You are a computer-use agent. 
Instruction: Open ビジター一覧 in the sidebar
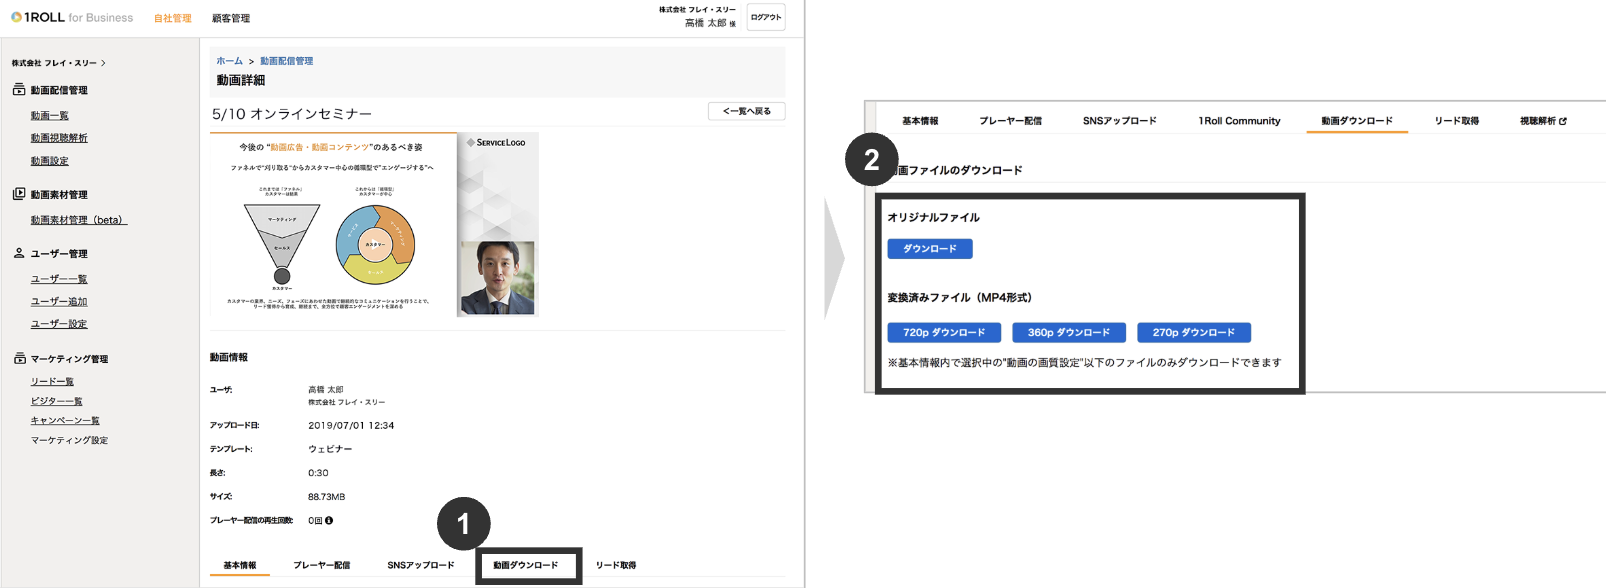[x=56, y=401]
